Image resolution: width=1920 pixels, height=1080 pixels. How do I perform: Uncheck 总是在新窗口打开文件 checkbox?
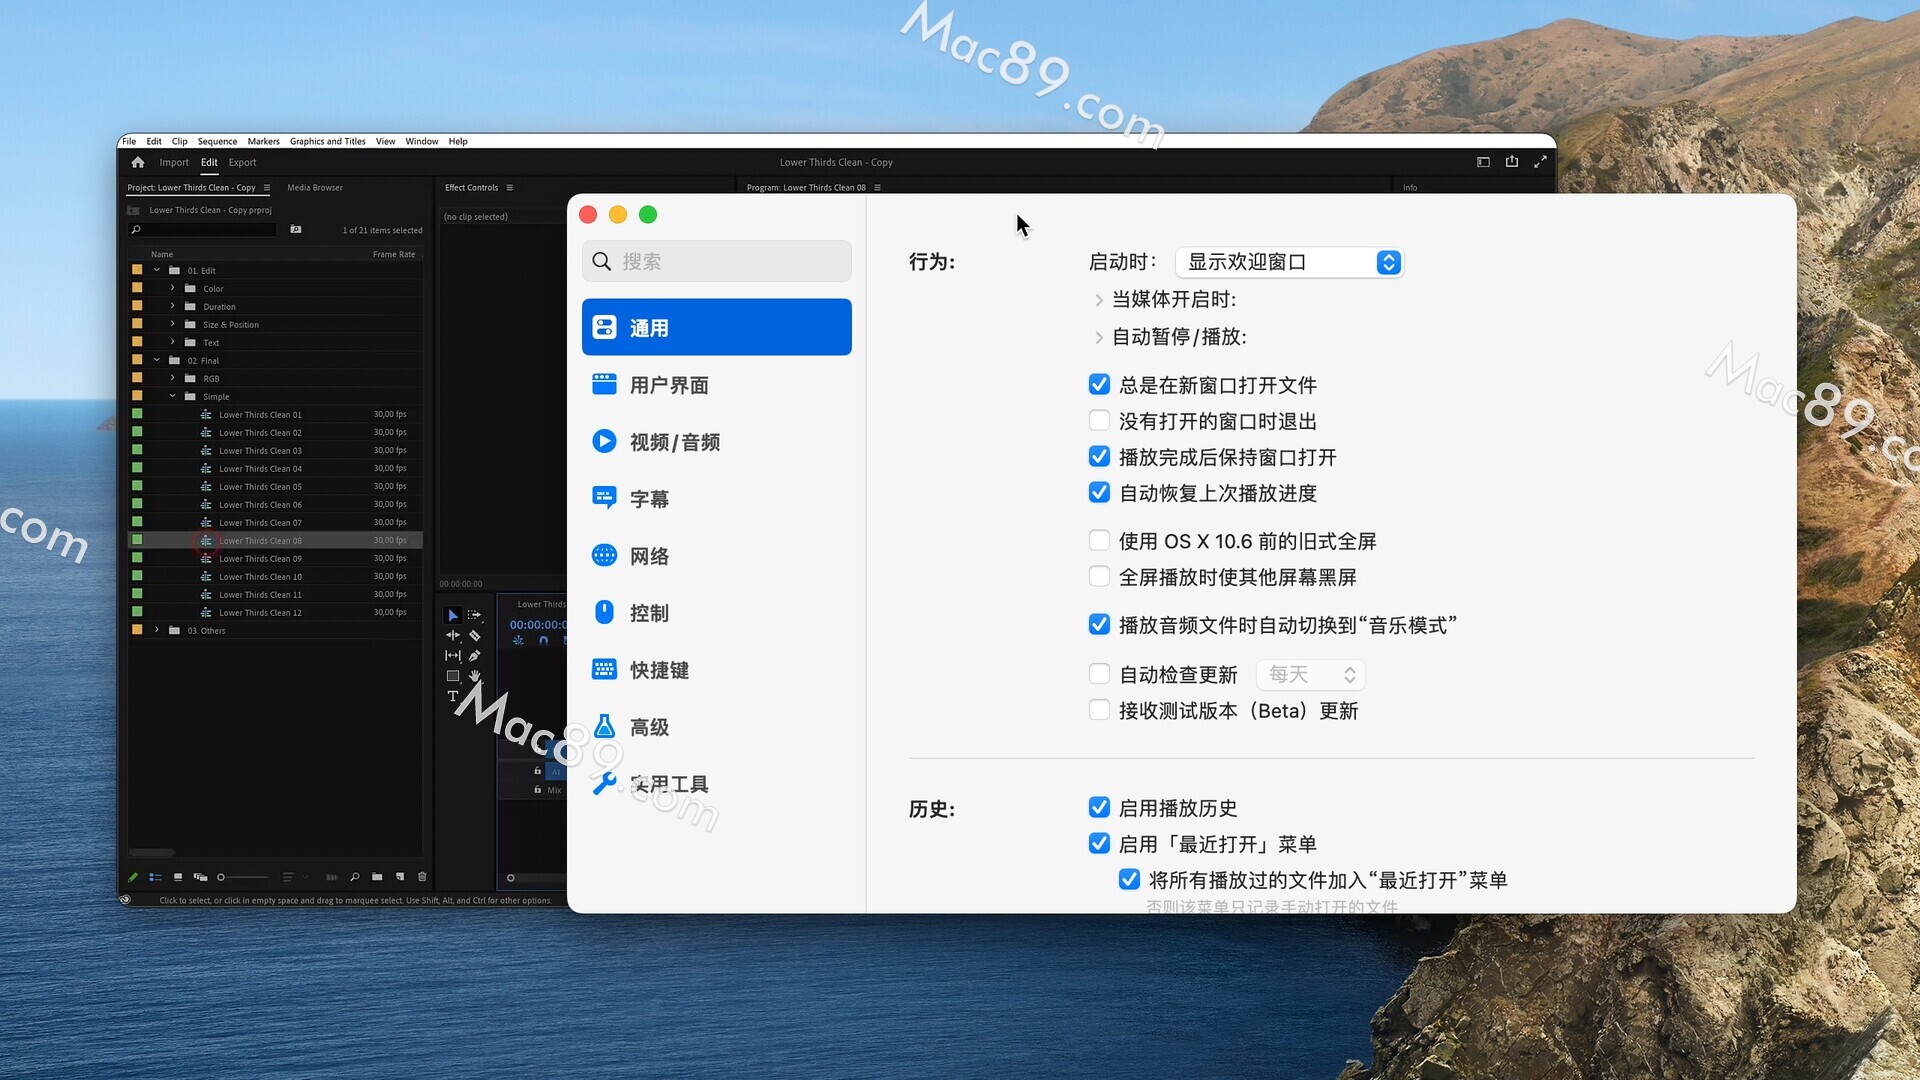(x=1099, y=385)
